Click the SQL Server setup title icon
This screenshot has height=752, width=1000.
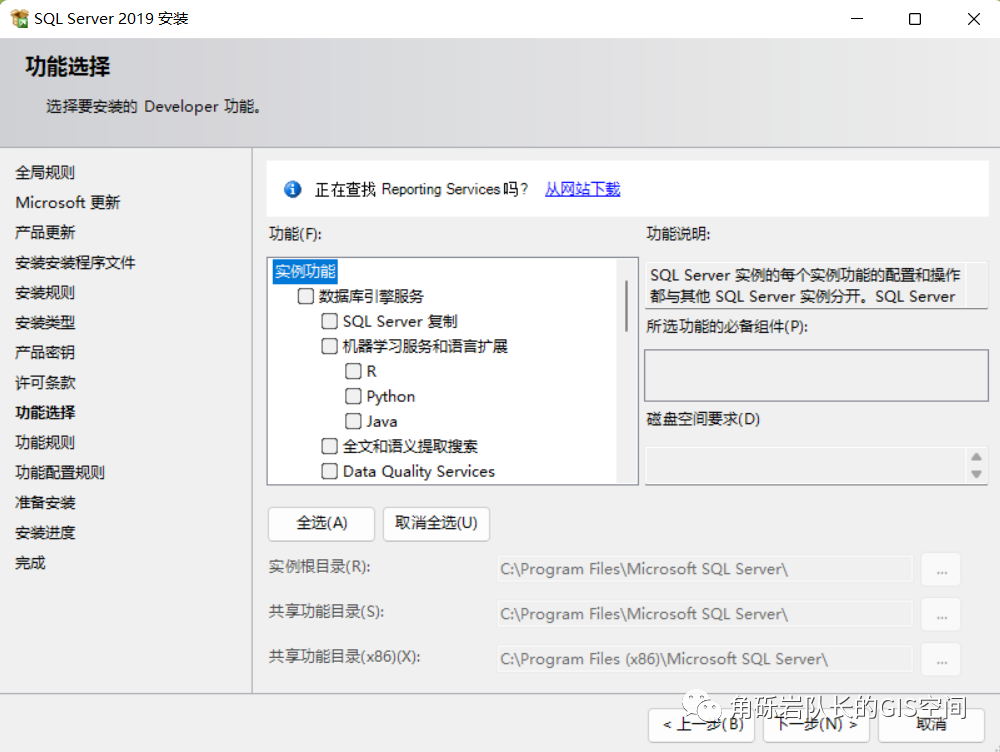20,18
